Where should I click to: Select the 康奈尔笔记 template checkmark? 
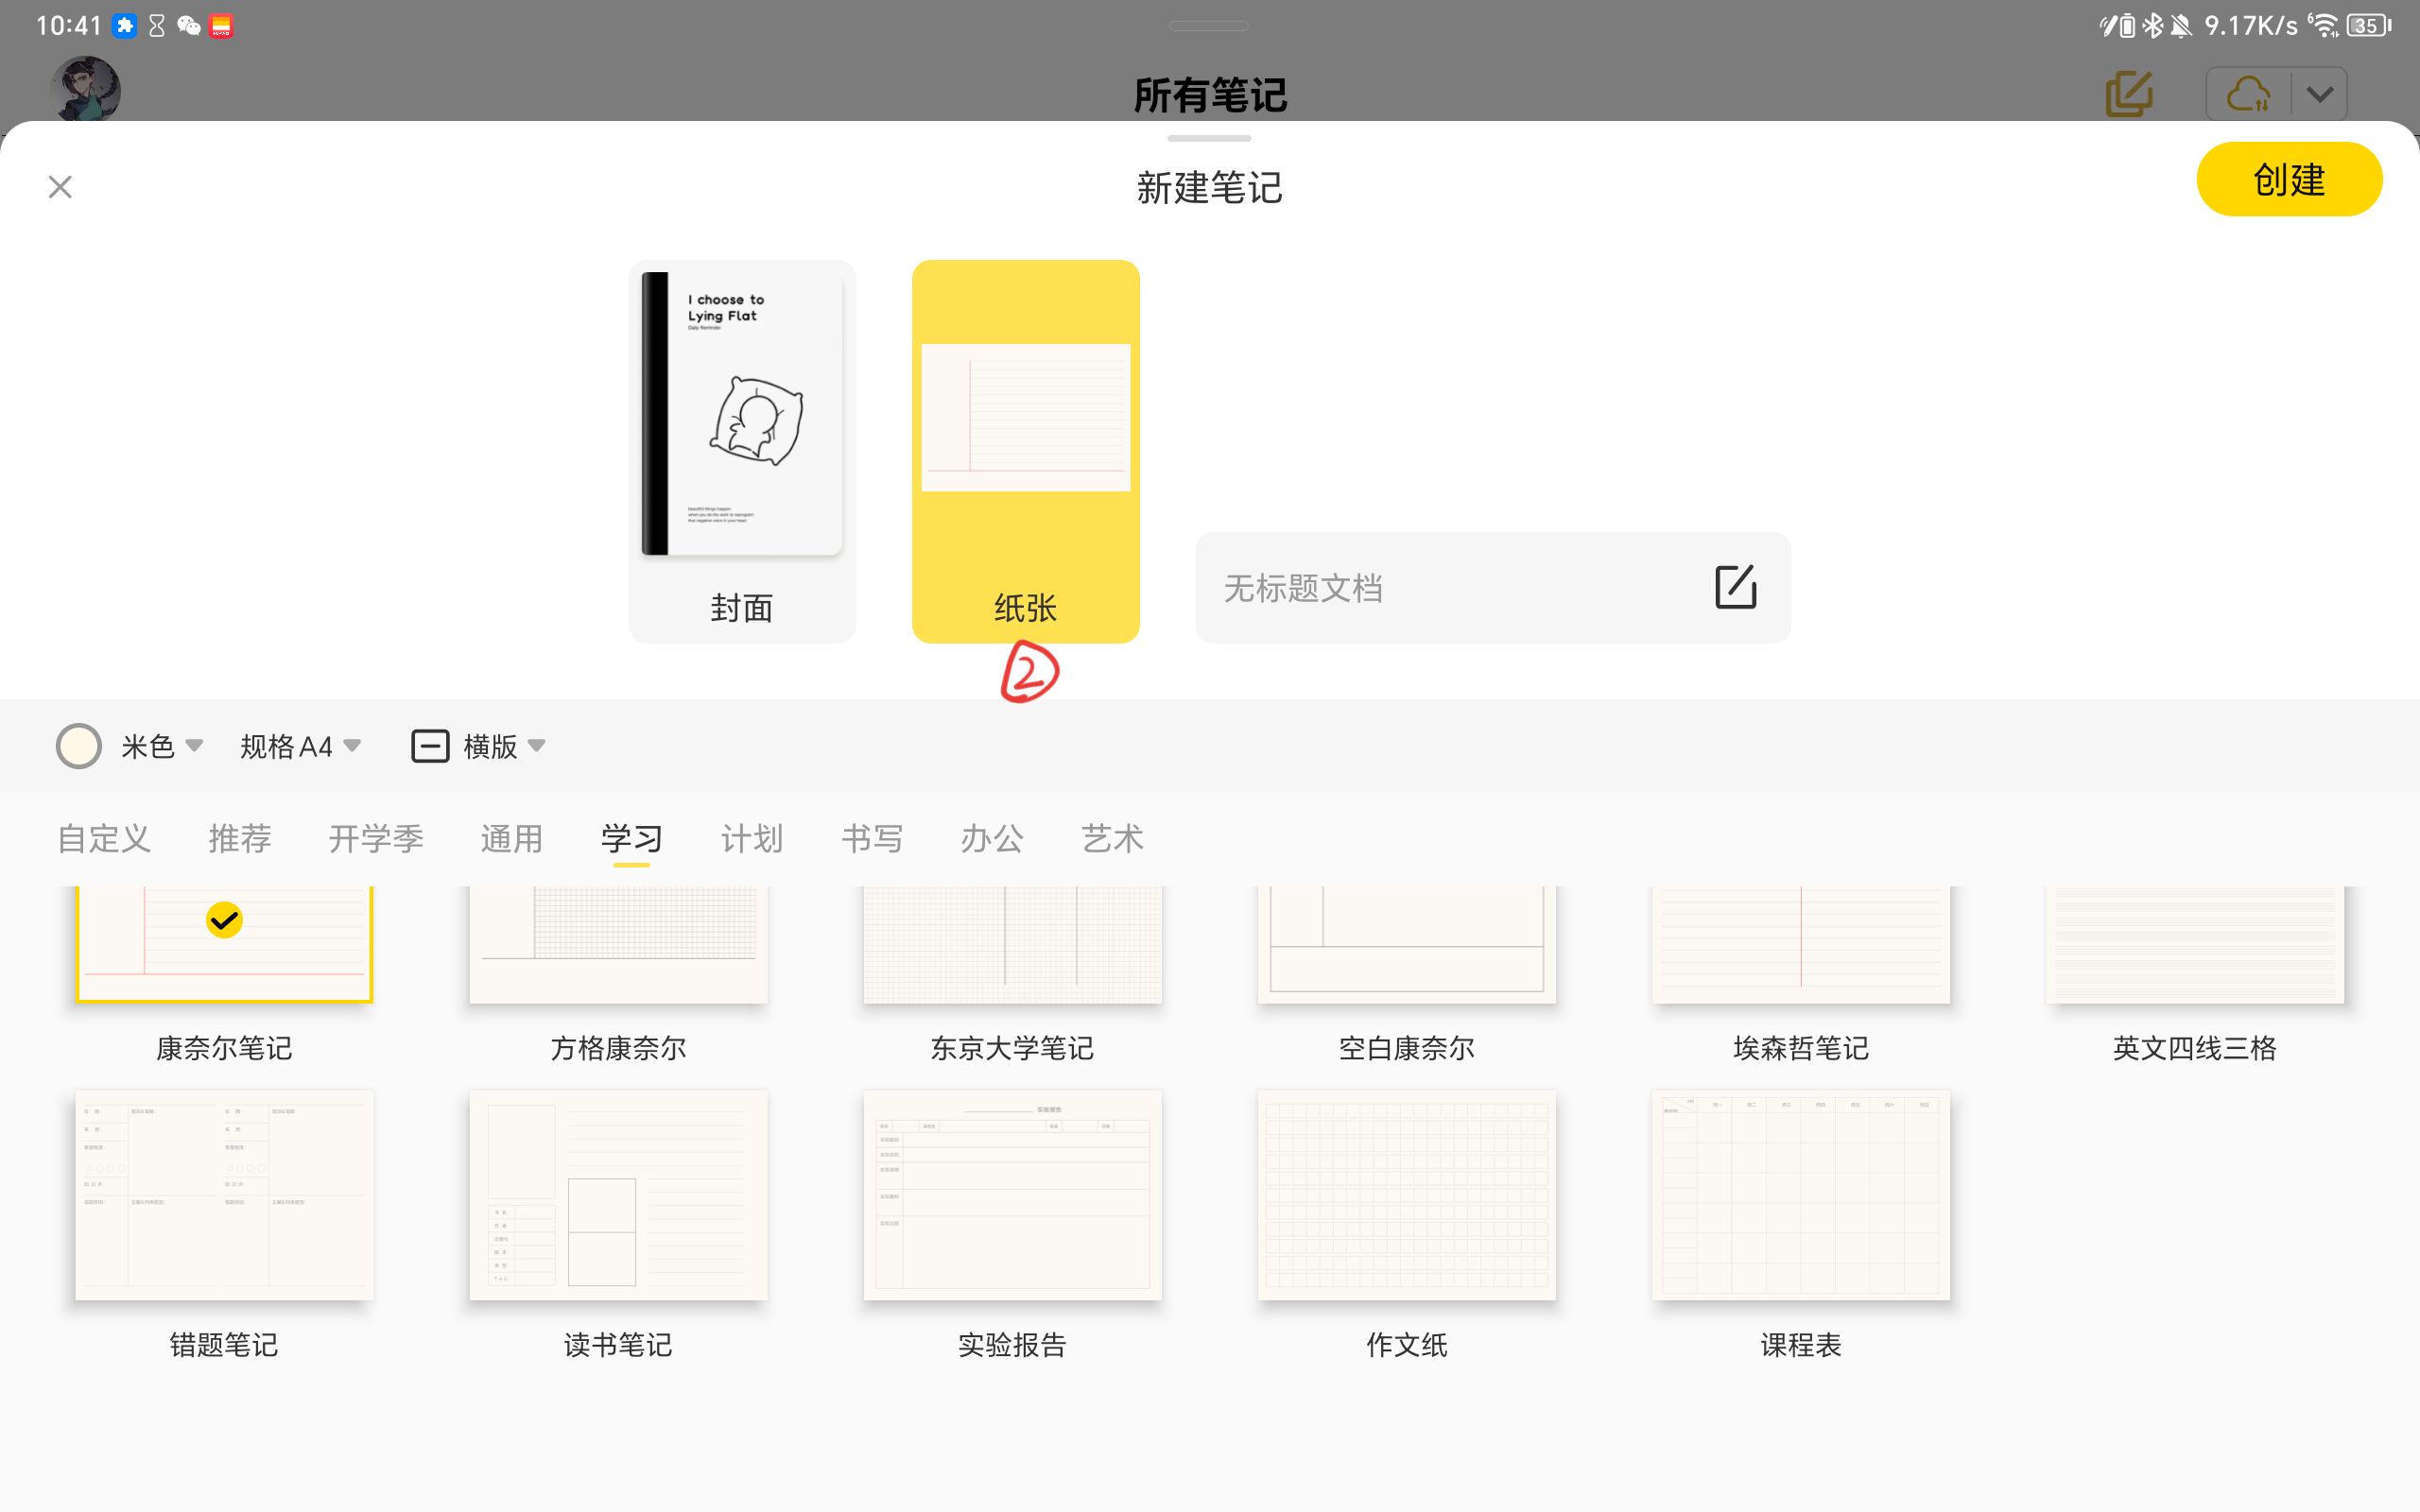[x=224, y=920]
